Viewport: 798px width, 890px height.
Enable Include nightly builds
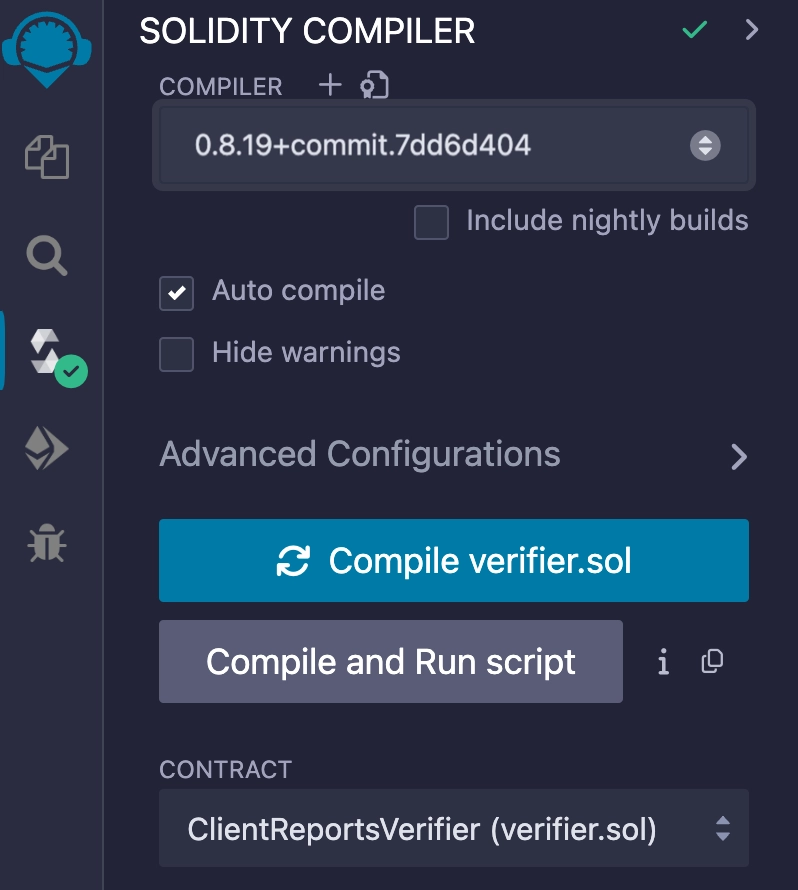[431, 222]
